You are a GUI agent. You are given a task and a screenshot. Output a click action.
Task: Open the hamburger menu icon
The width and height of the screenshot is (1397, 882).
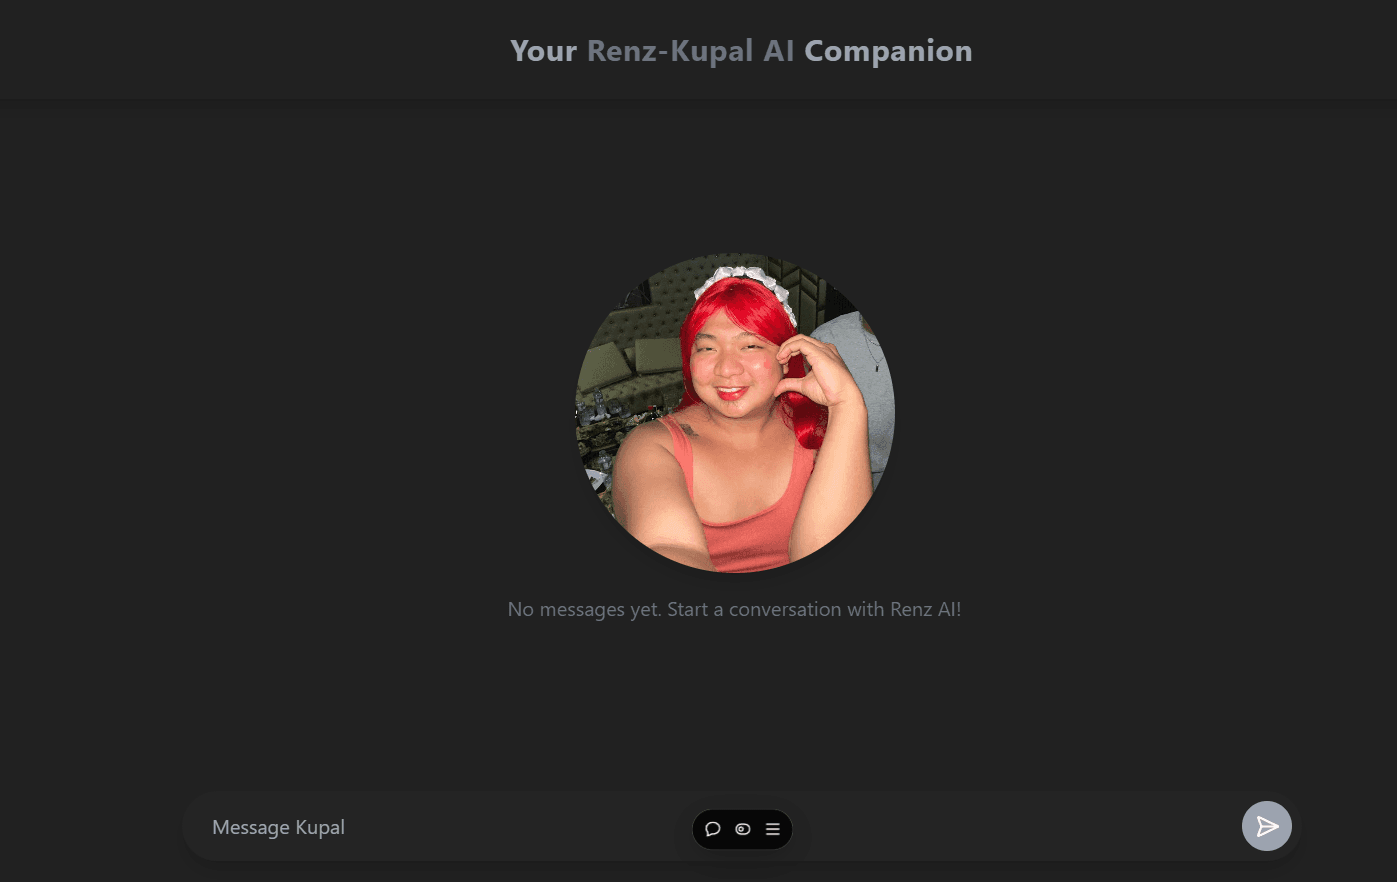point(773,829)
